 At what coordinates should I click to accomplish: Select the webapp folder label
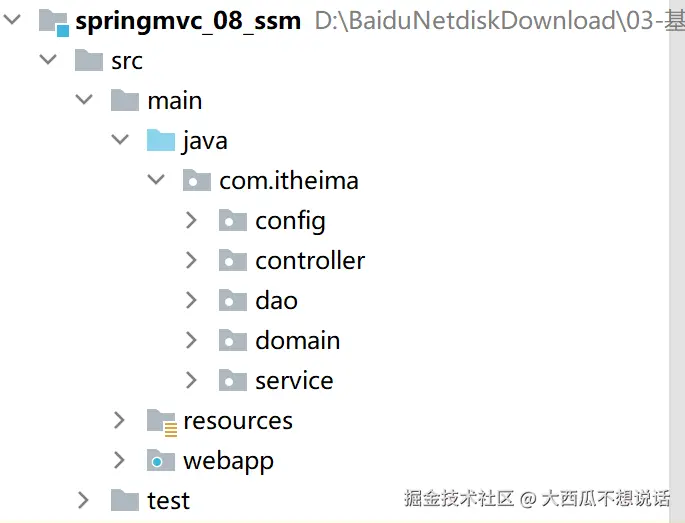pyautogui.click(x=228, y=460)
